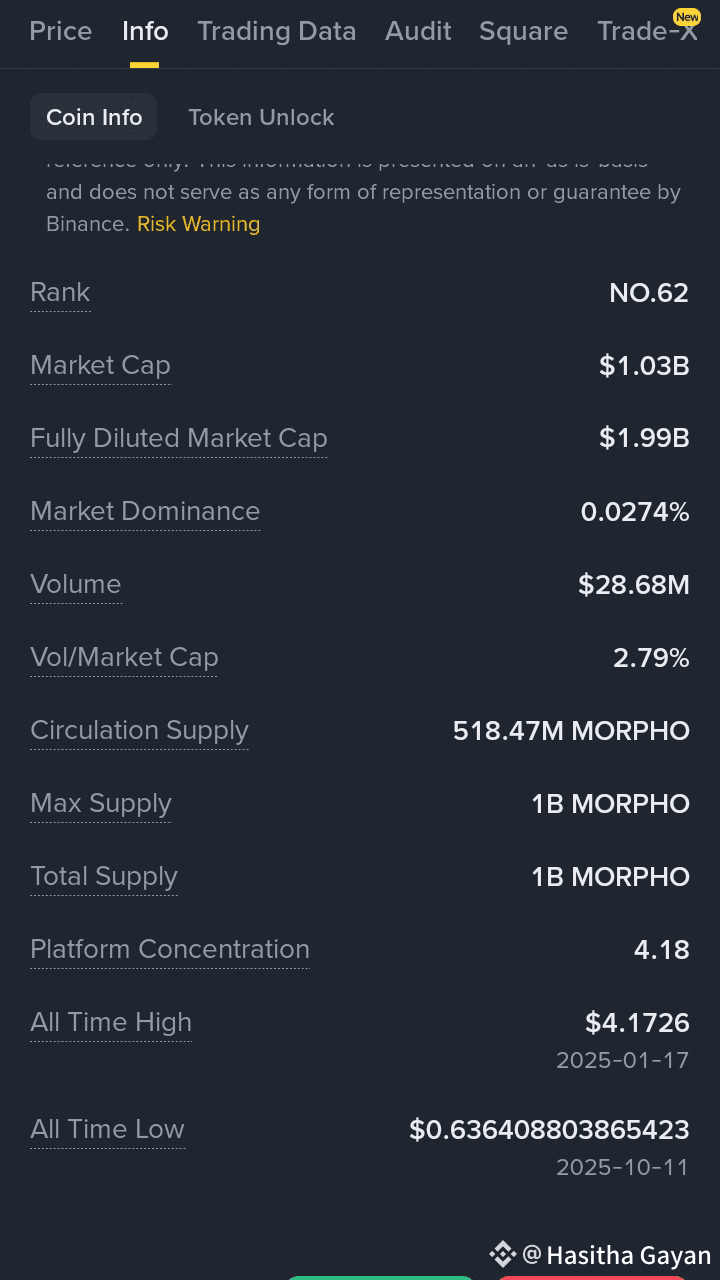Tap the All Time High label
The image size is (720, 1280).
[111, 1023]
